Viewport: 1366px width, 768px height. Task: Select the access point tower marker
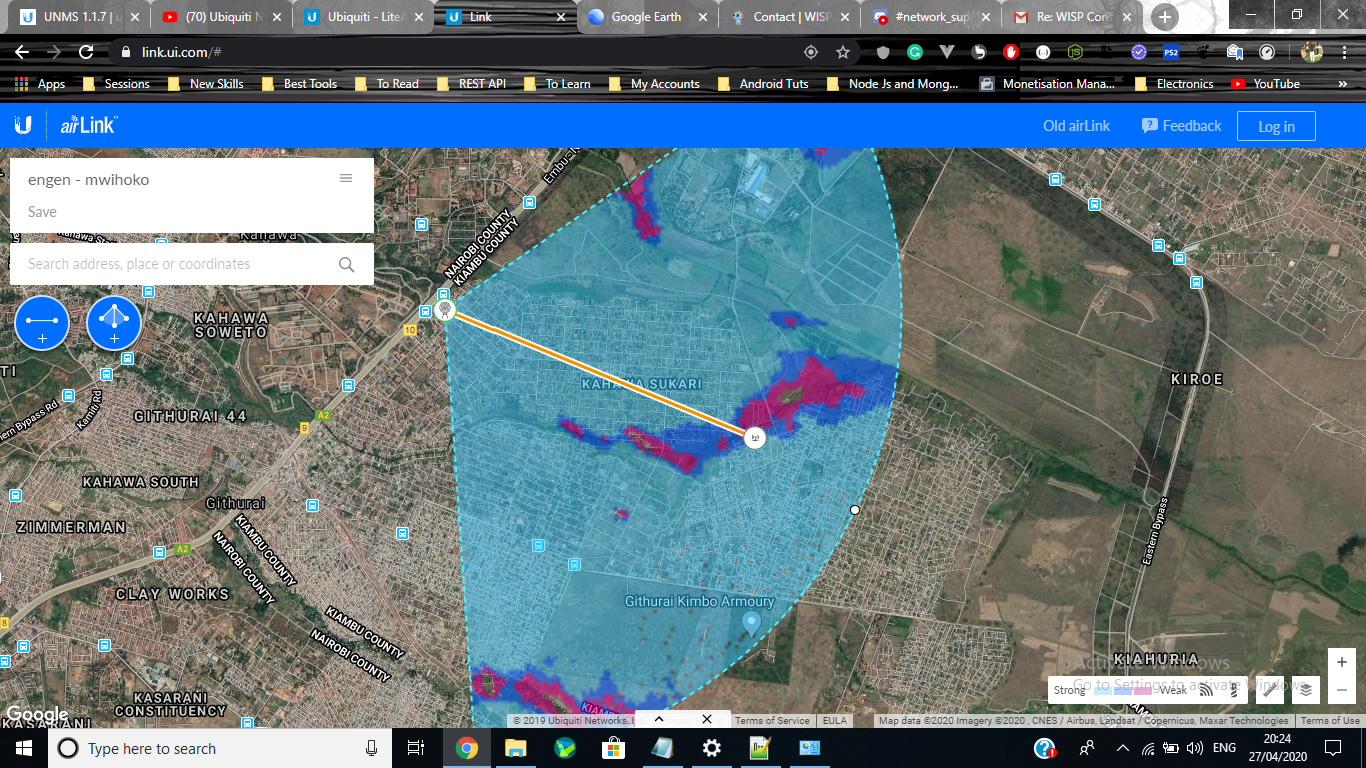click(444, 310)
